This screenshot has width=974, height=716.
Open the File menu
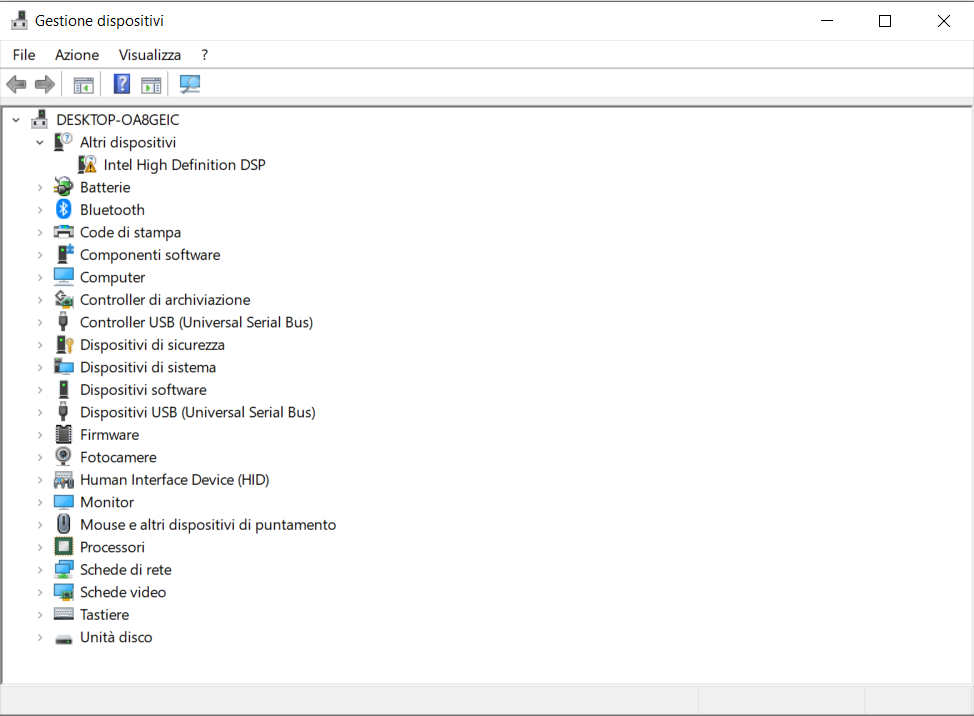(23, 54)
